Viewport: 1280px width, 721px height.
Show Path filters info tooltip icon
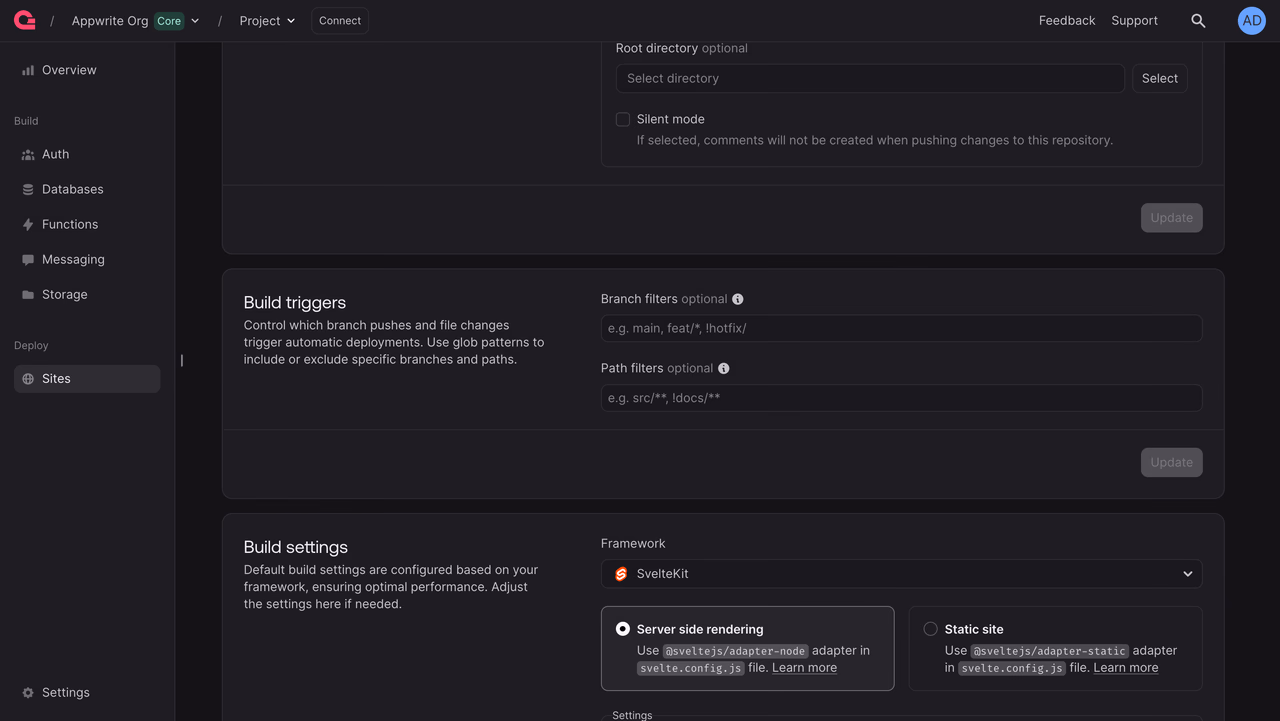pyautogui.click(x=724, y=368)
